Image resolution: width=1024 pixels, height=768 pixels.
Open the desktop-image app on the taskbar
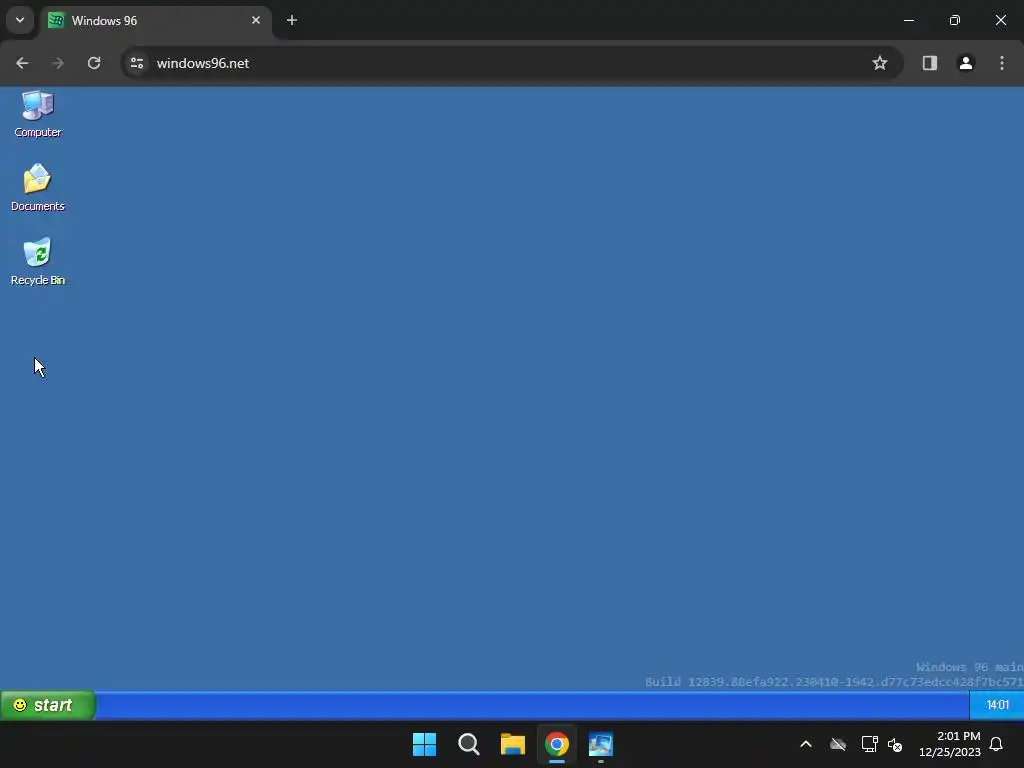click(601, 744)
